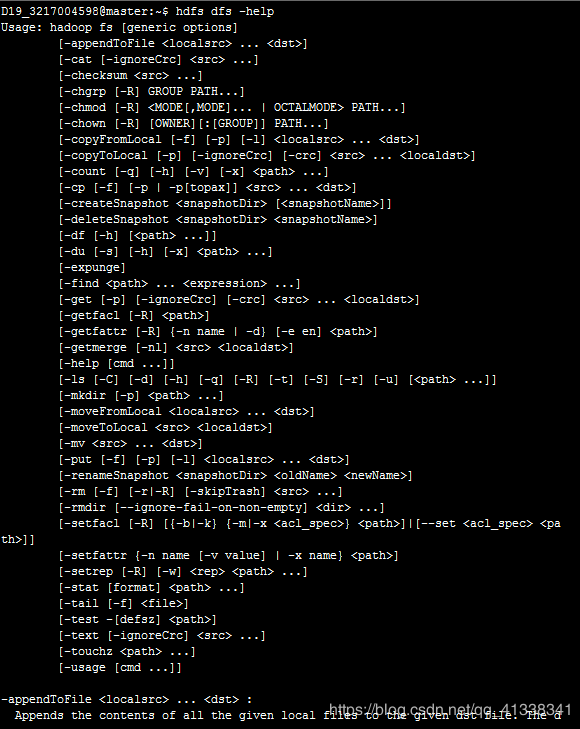The height and width of the screenshot is (729, 580).
Task: Click the -put option line
Action: point(204,459)
